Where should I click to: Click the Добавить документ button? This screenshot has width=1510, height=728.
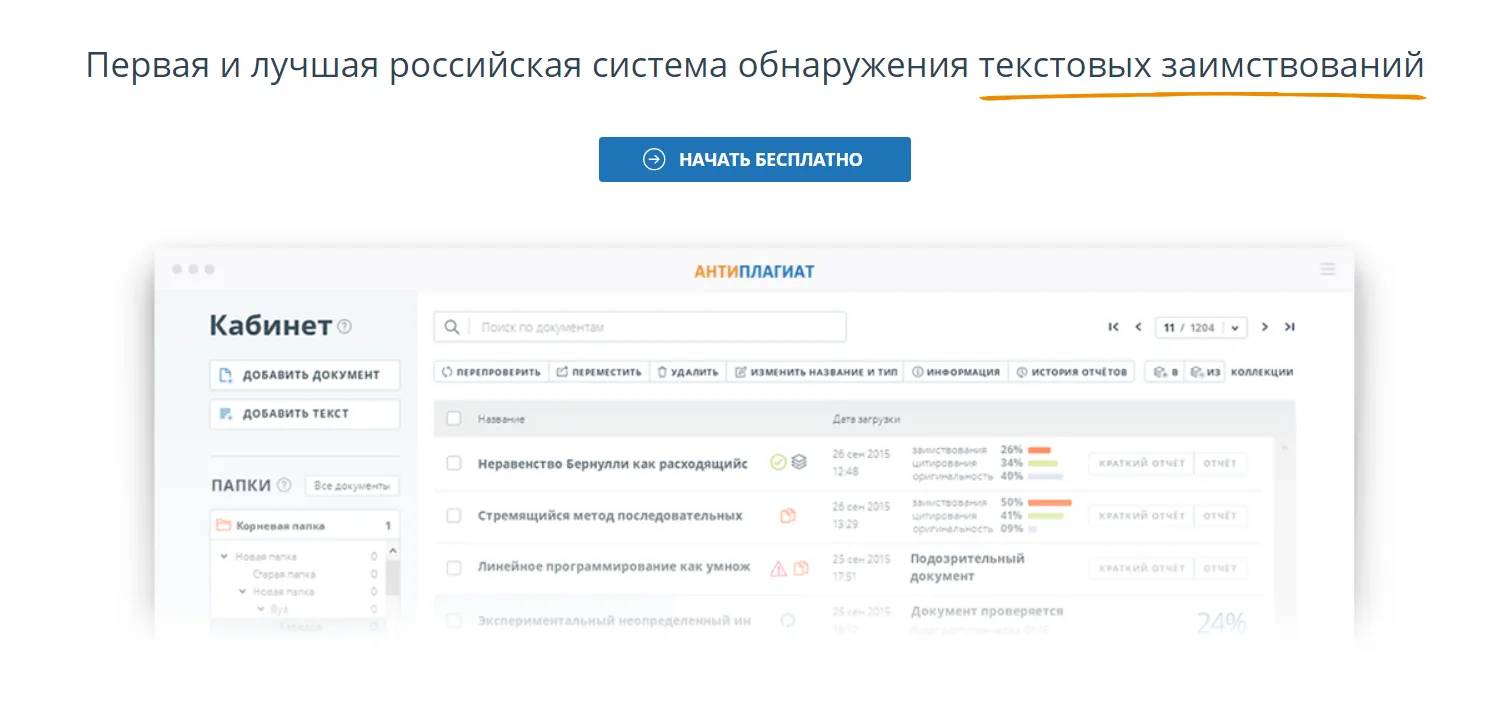pos(304,375)
